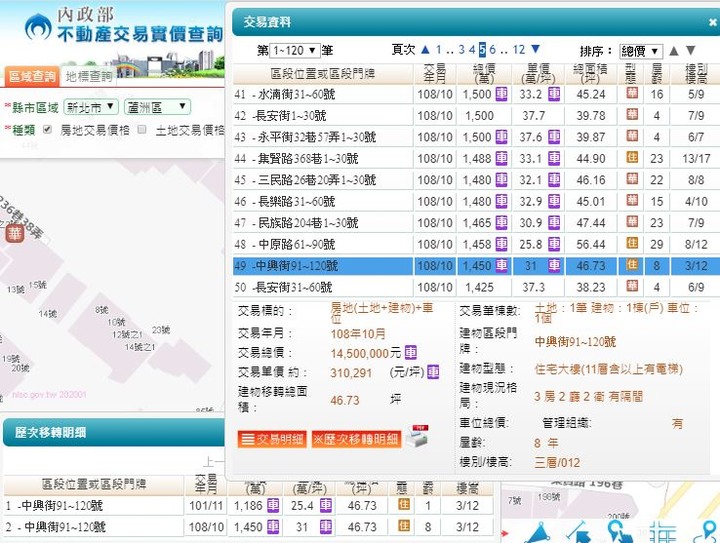Click 華 map marker on the map
The height and width of the screenshot is (543, 720).
click(x=15, y=234)
